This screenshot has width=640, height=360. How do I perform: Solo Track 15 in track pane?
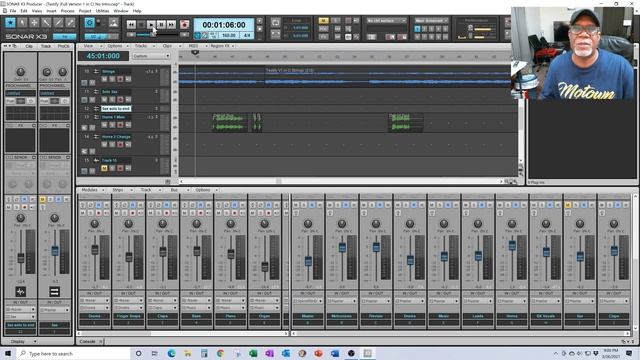112,168
